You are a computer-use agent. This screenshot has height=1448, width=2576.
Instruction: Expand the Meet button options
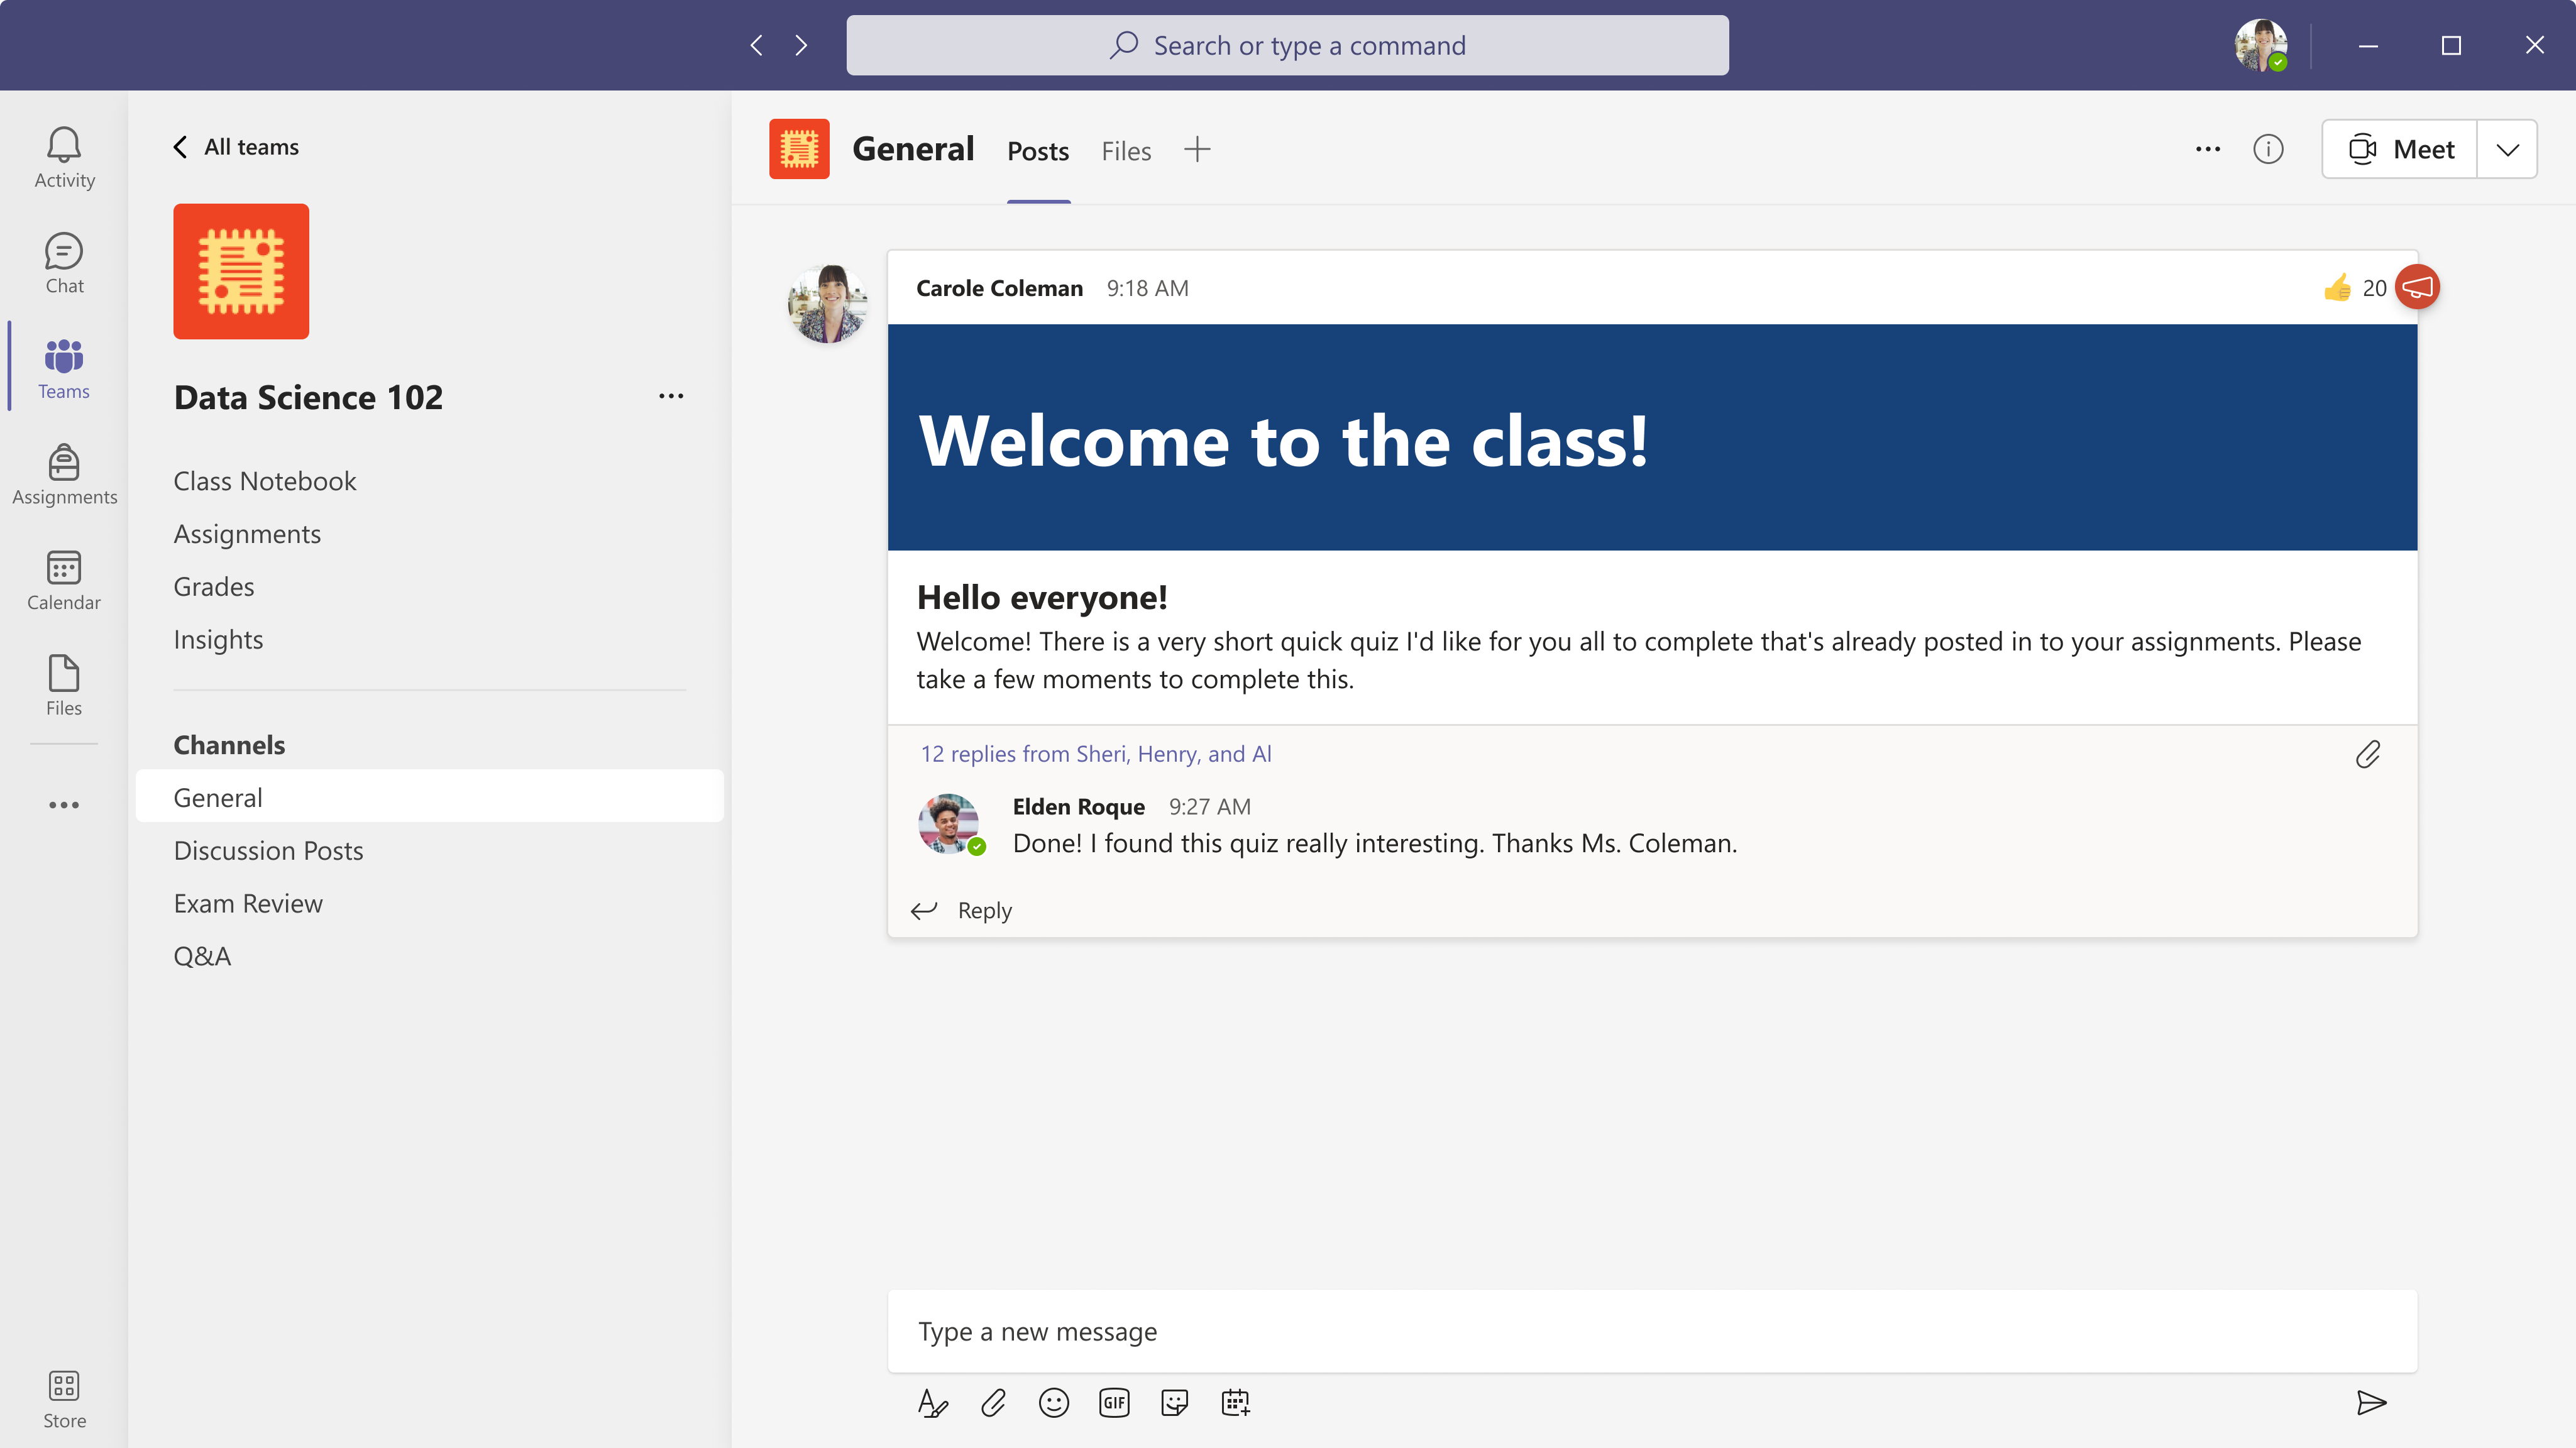pos(2508,148)
